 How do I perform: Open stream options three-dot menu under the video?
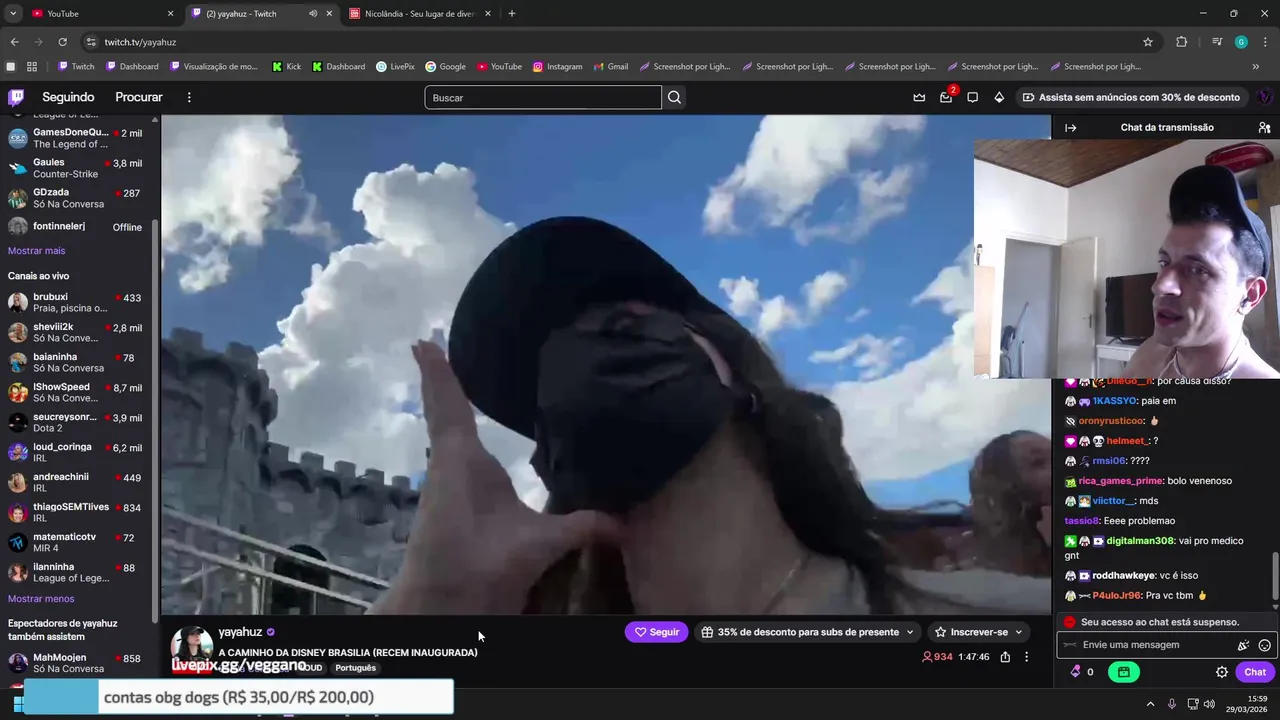click(1026, 657)
